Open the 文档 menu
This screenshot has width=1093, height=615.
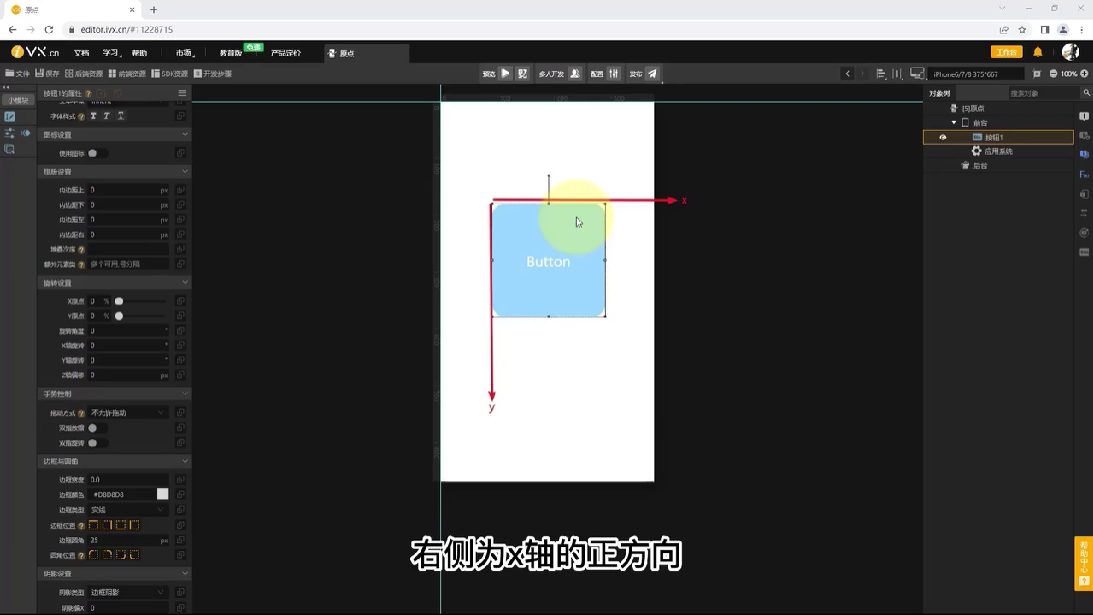click(x=82, y=53)
